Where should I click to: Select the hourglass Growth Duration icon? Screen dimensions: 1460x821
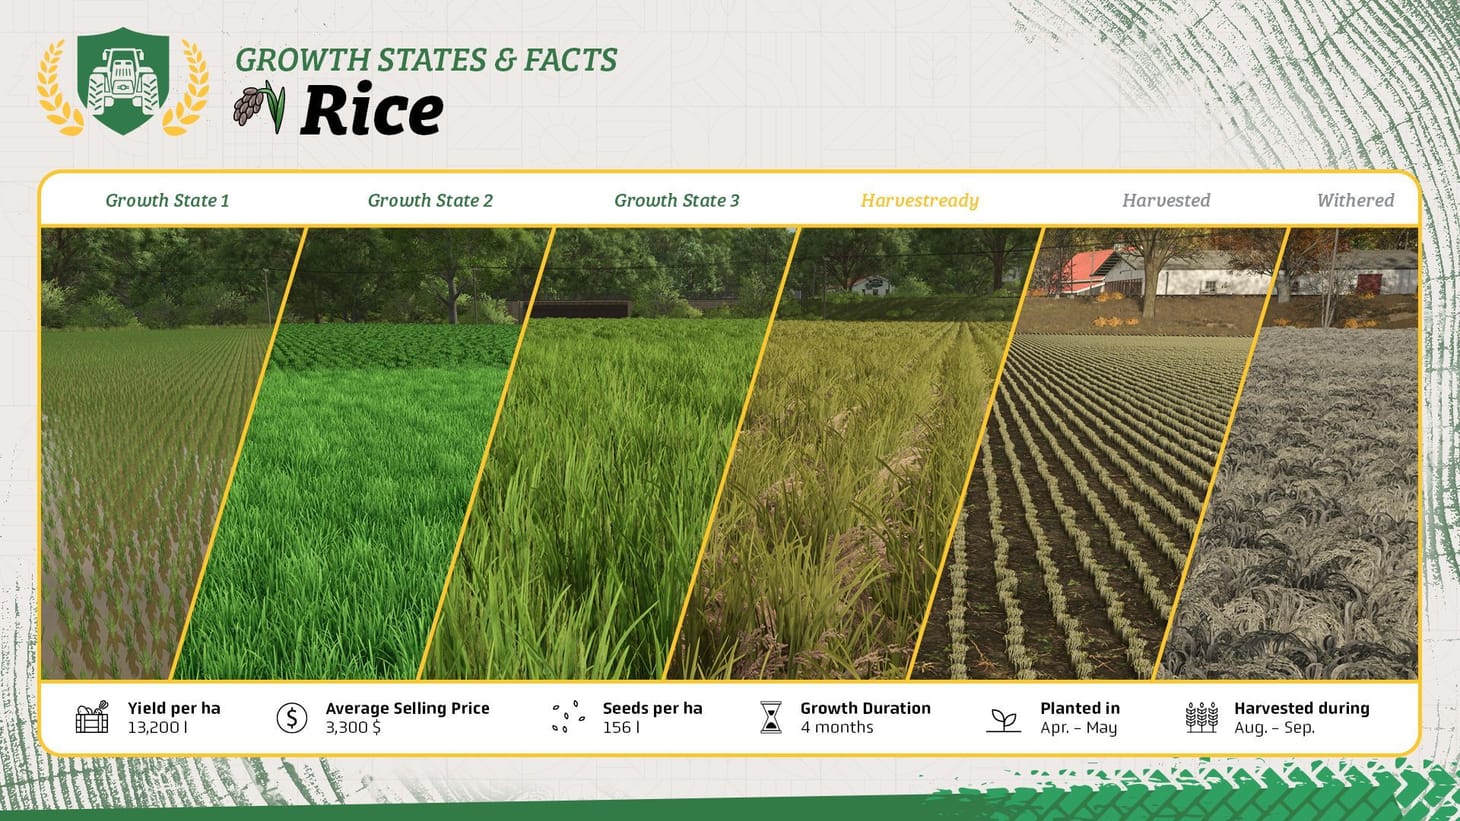point(770,716)
